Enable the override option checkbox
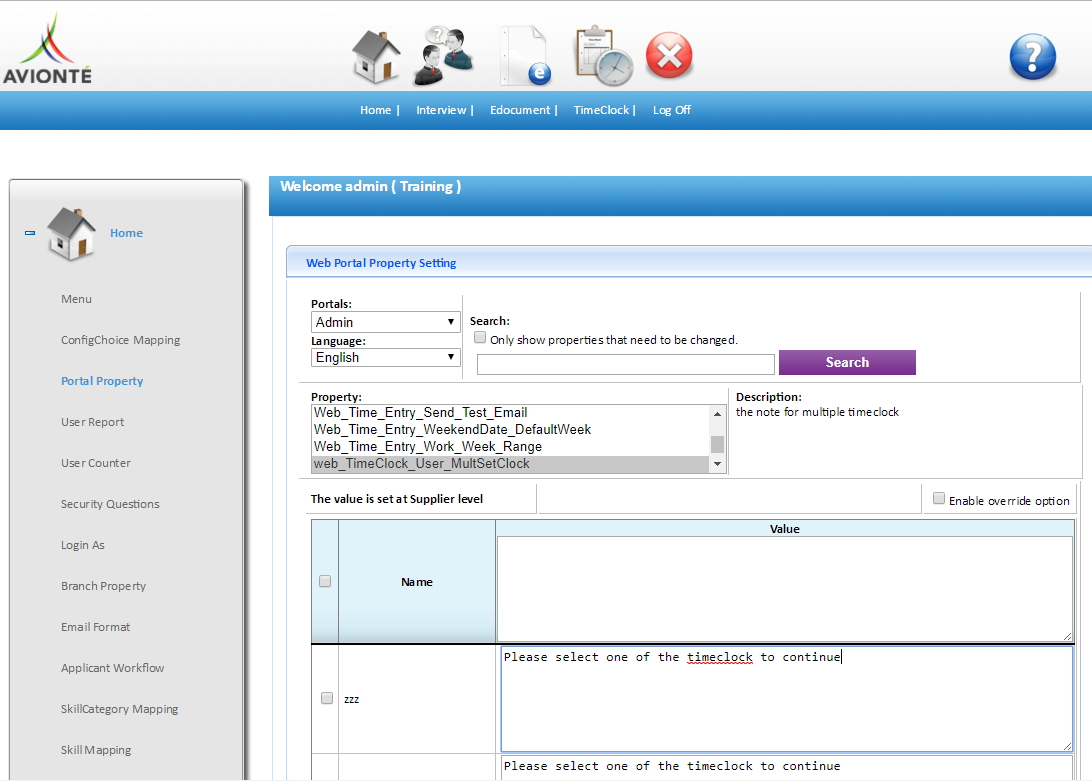1092x781 pixels. point(939,499)
